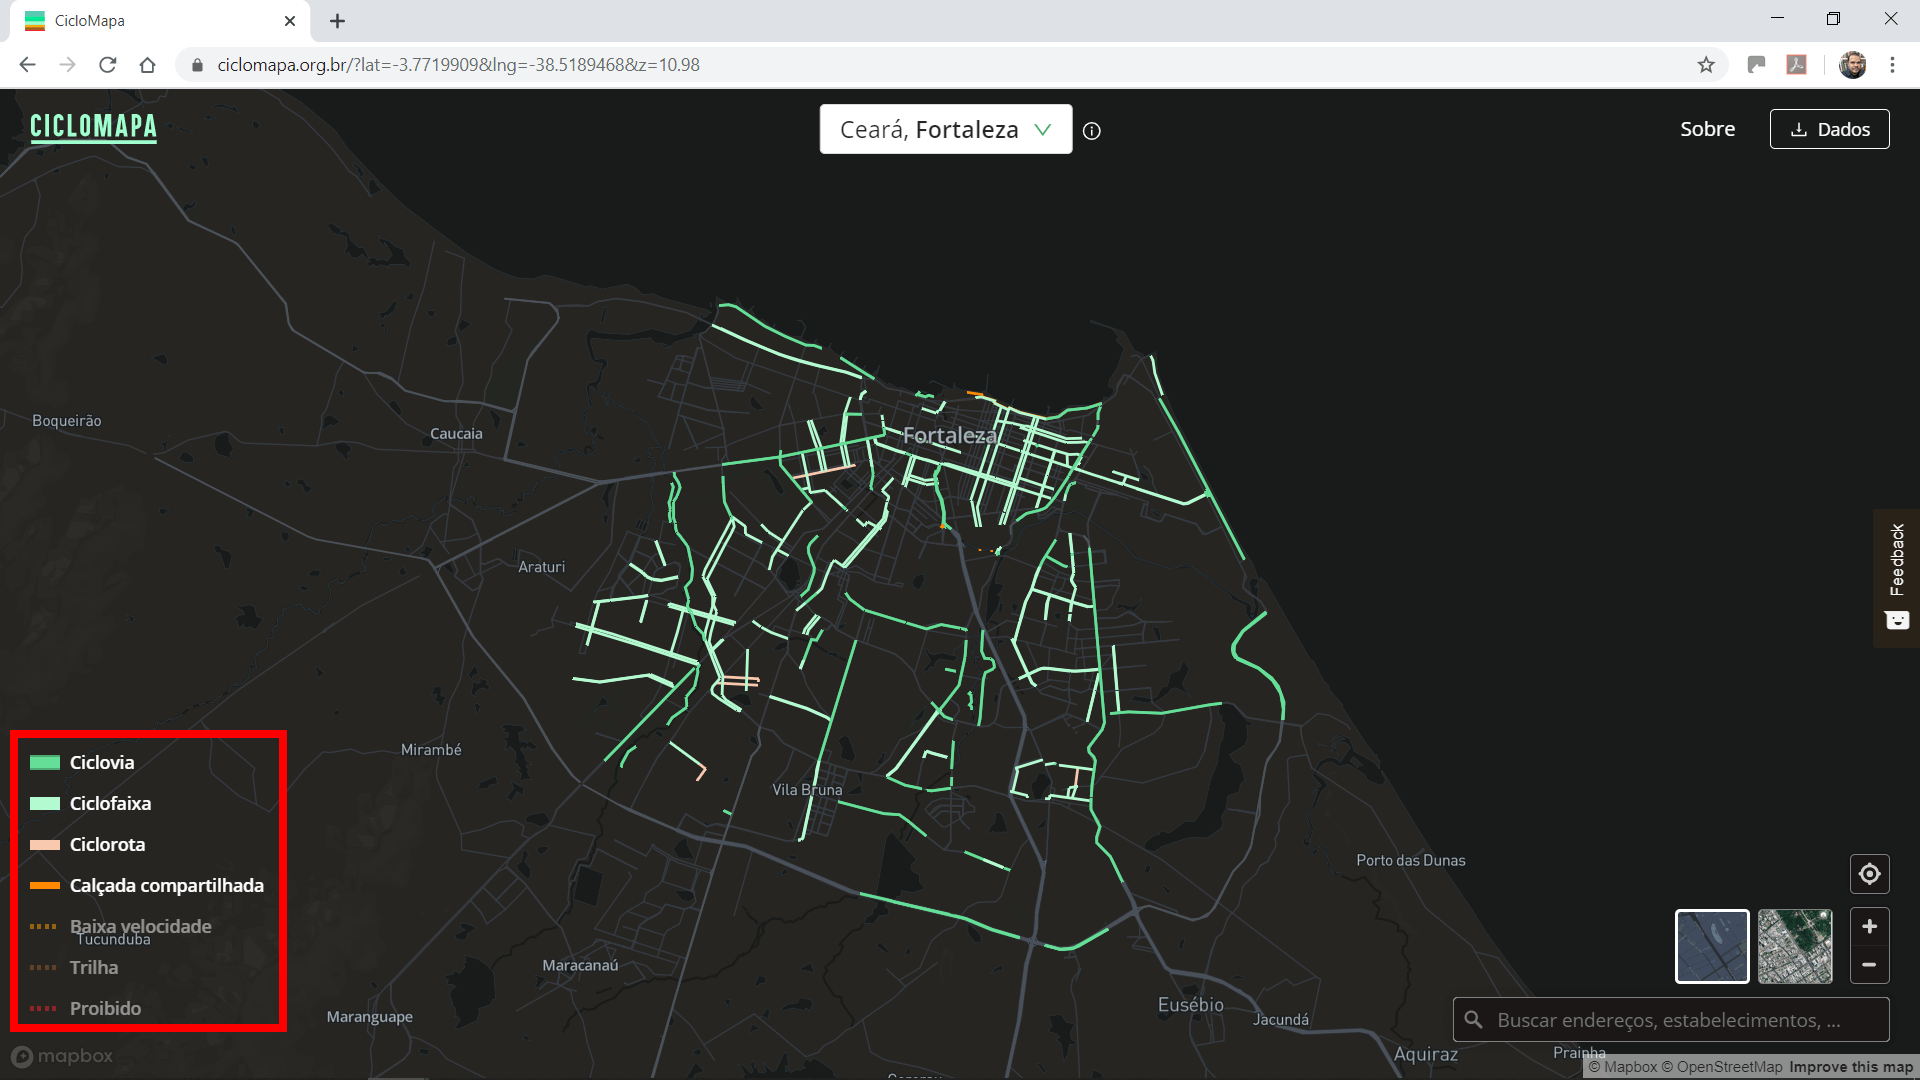Viewport: 1920px width, 1080px height.
Task: Click the locate-me geolocation icon
Action: click(x=1869, y=874)
